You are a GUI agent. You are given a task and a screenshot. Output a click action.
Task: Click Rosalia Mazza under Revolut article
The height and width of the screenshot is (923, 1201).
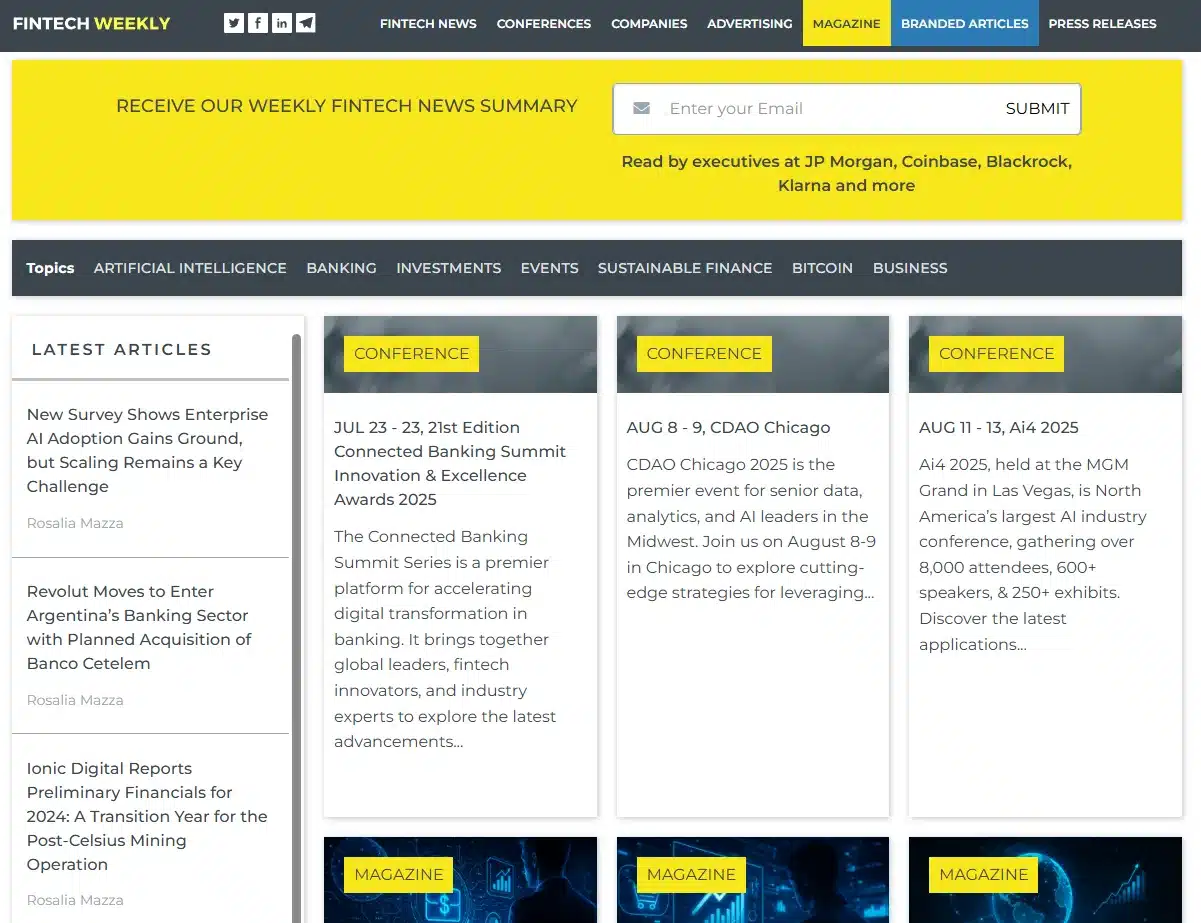click(x=75, y=700)
